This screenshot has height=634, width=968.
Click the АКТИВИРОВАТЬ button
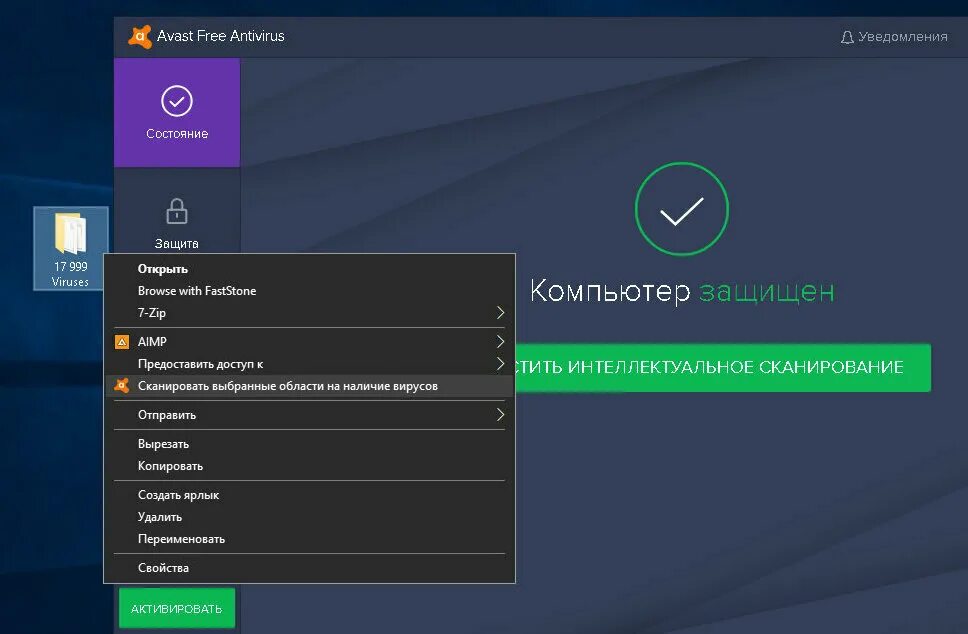[x=177, y=608]
